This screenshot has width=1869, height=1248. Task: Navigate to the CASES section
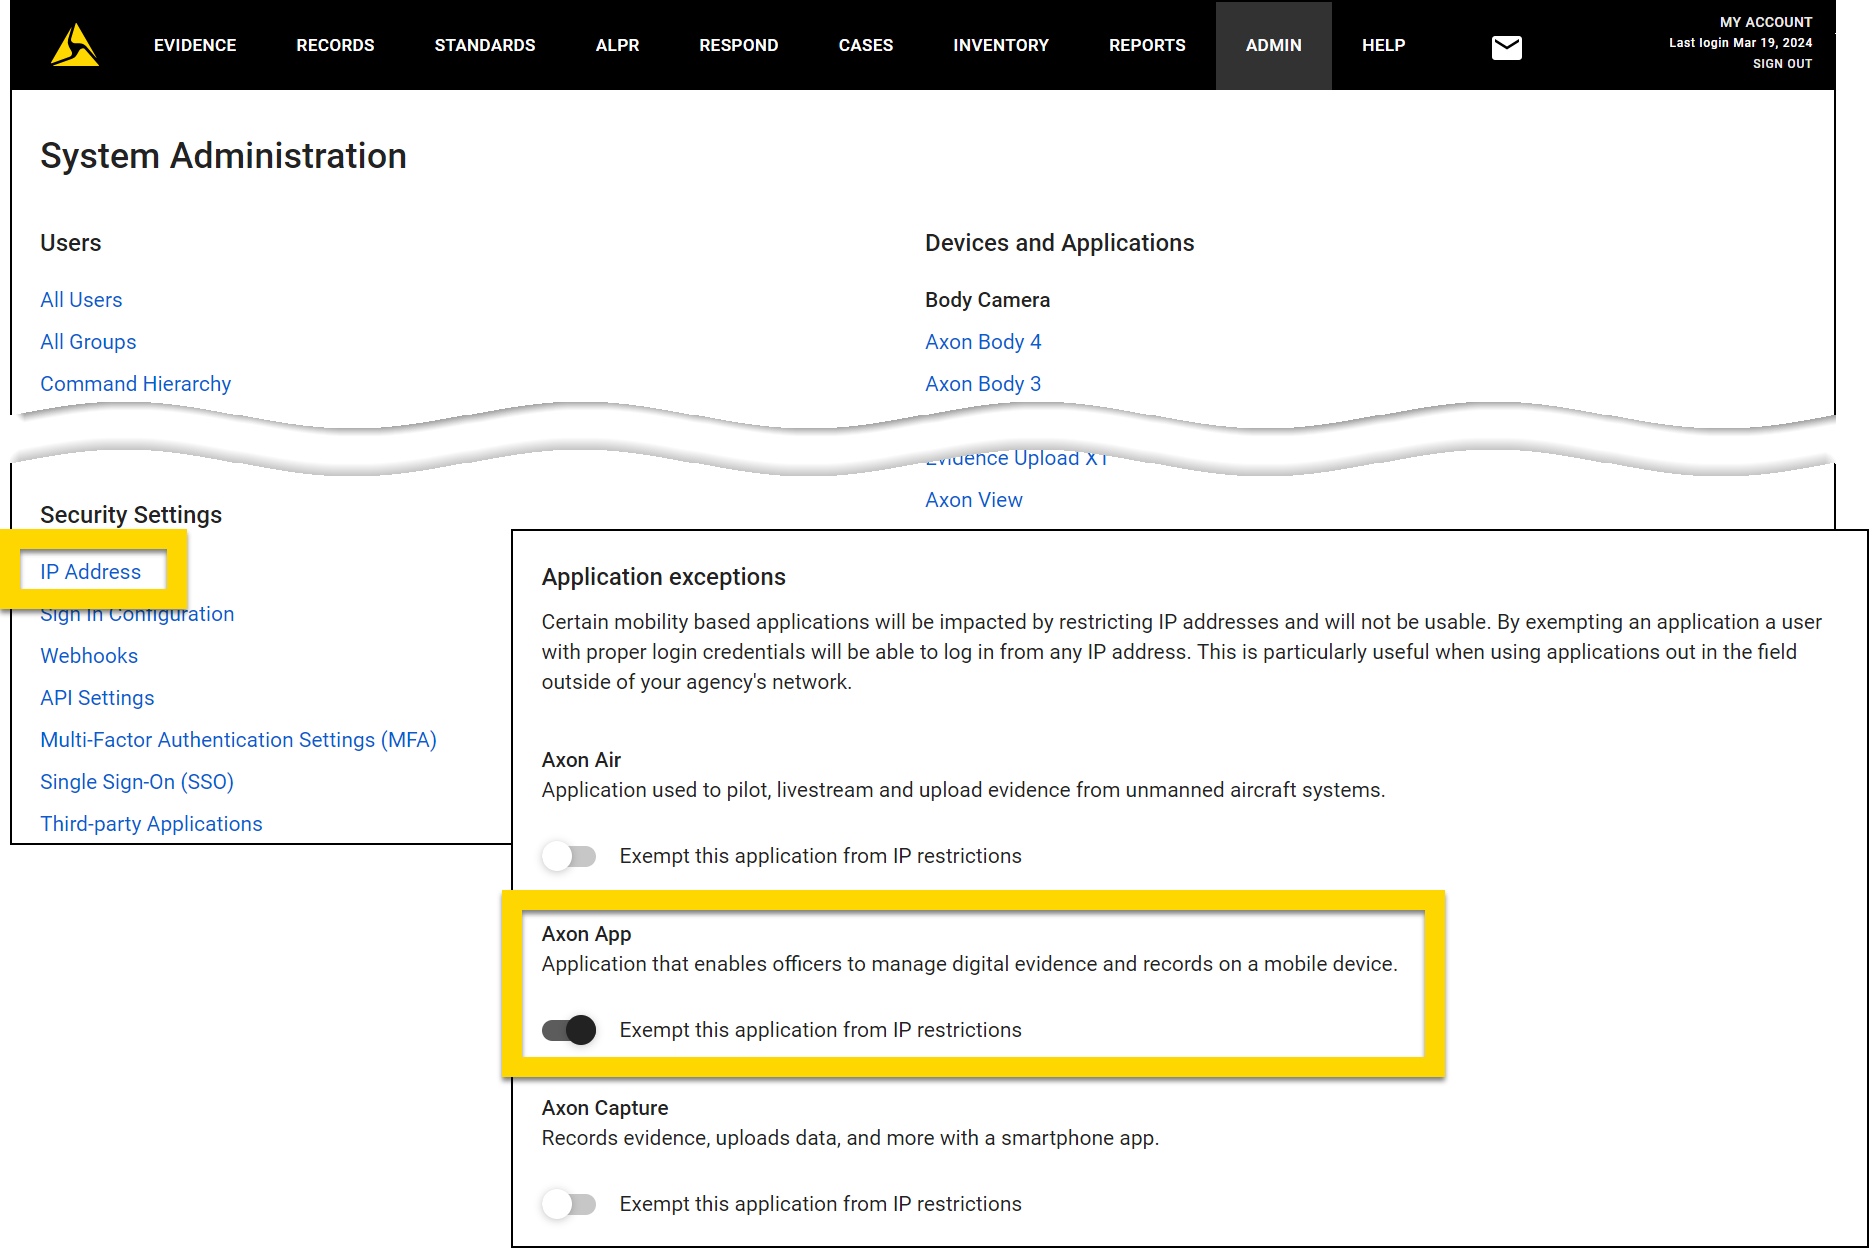(865, 45)
